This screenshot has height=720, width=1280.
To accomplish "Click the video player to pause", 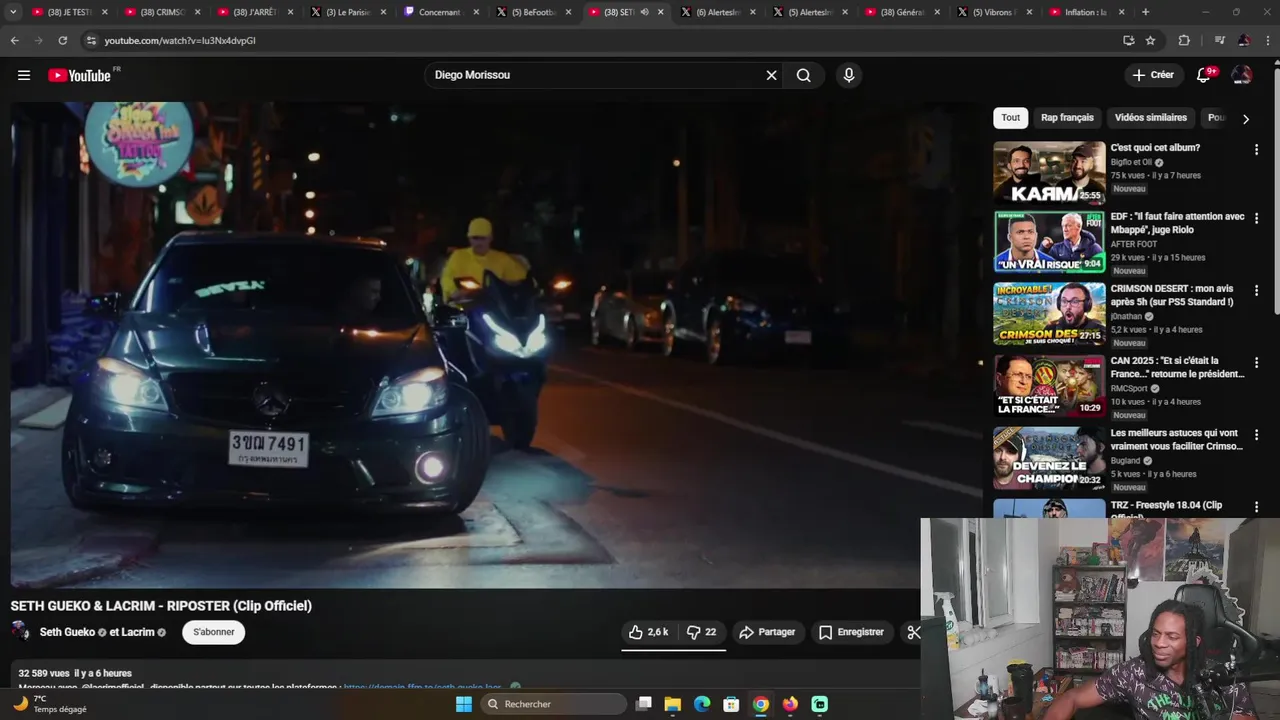I will (x=497, y=345).
